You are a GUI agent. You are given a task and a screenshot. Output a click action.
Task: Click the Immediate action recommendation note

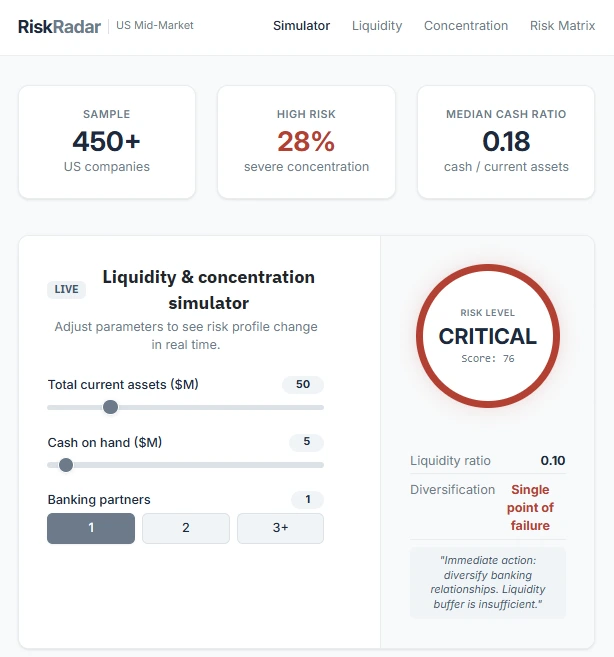point(488,582)
